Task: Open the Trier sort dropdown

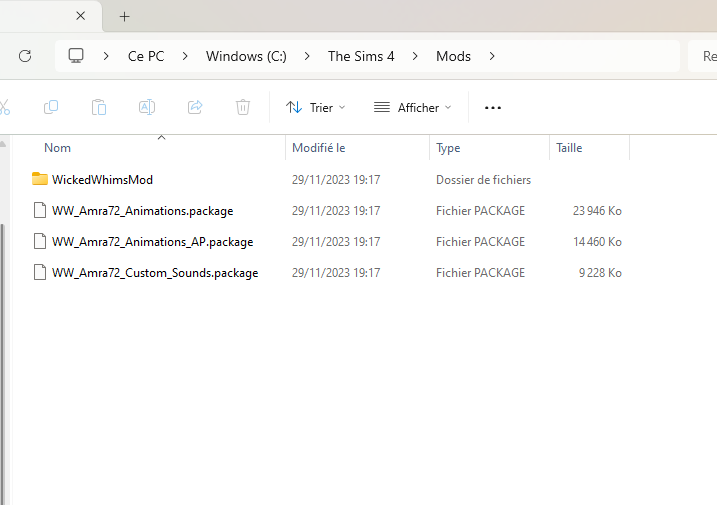Action: 316,107
